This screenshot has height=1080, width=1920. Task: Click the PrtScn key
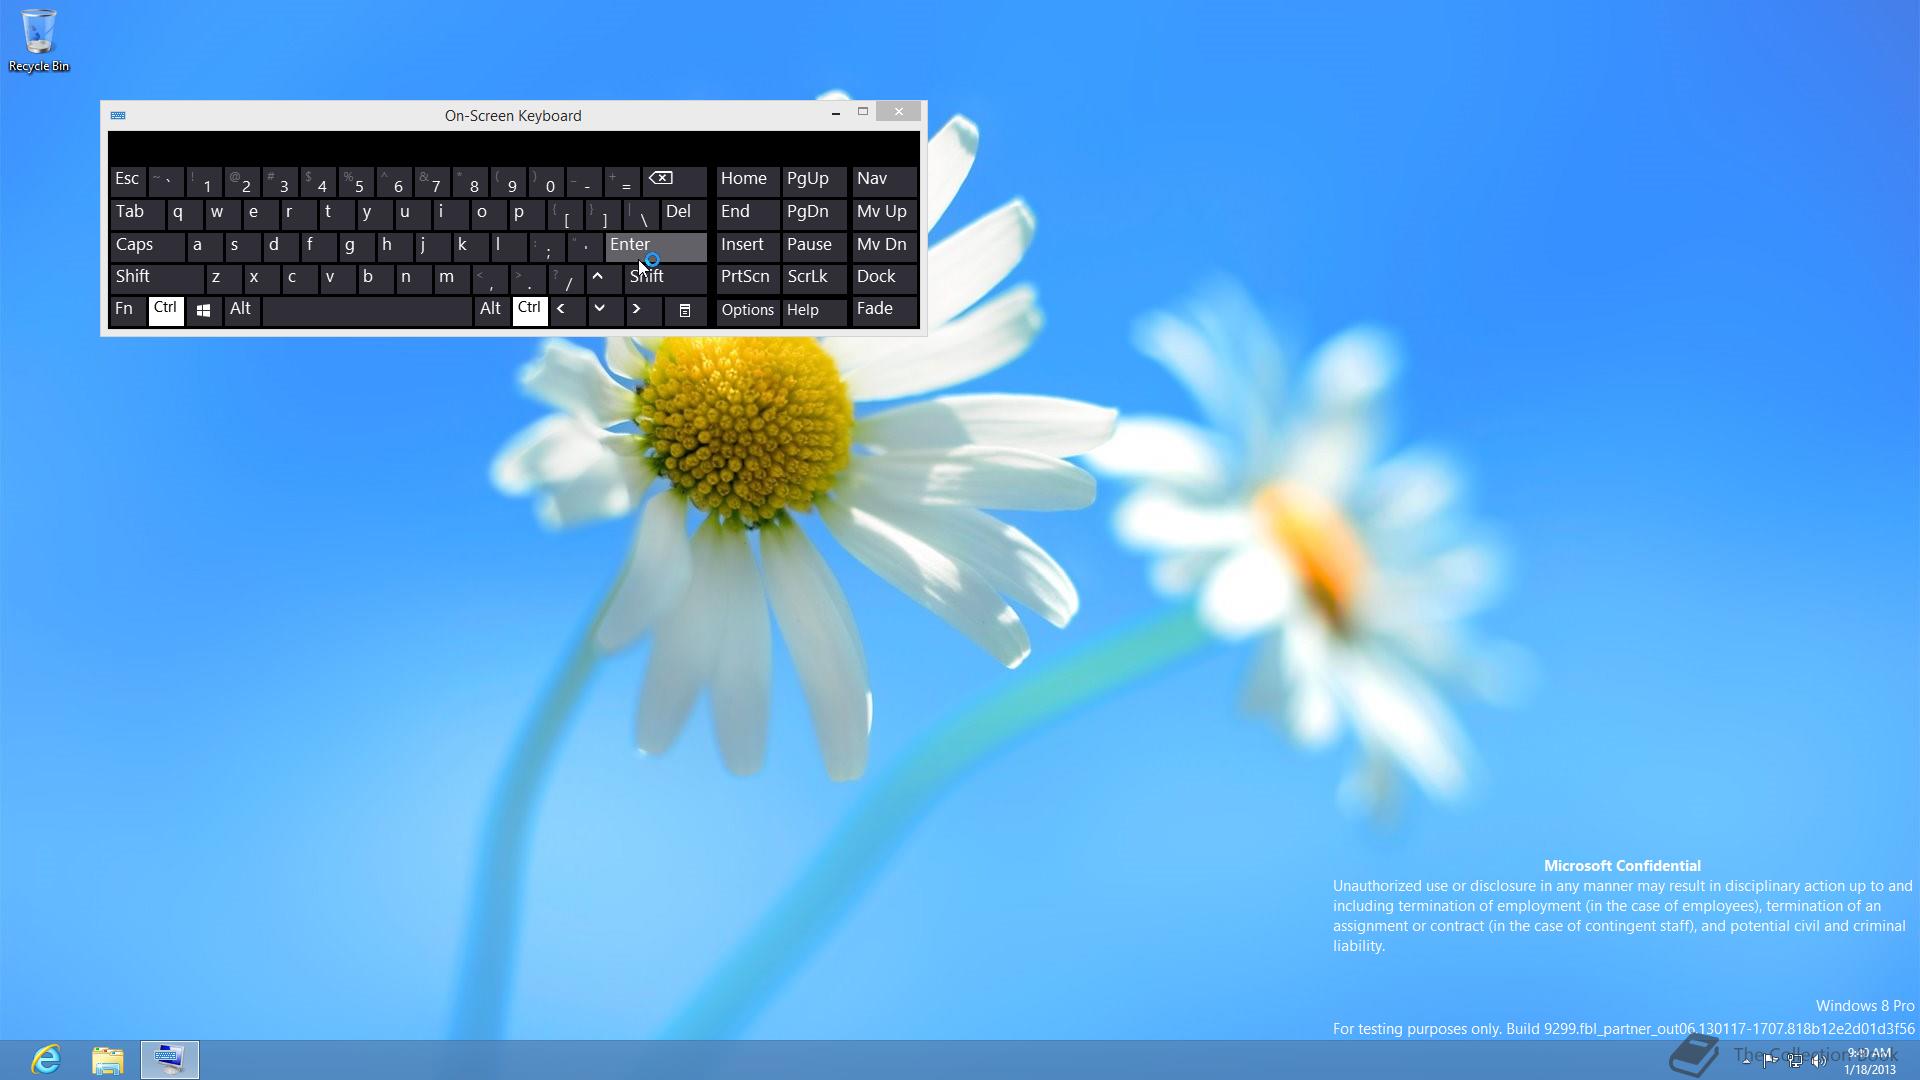click(x=748, y=278)
